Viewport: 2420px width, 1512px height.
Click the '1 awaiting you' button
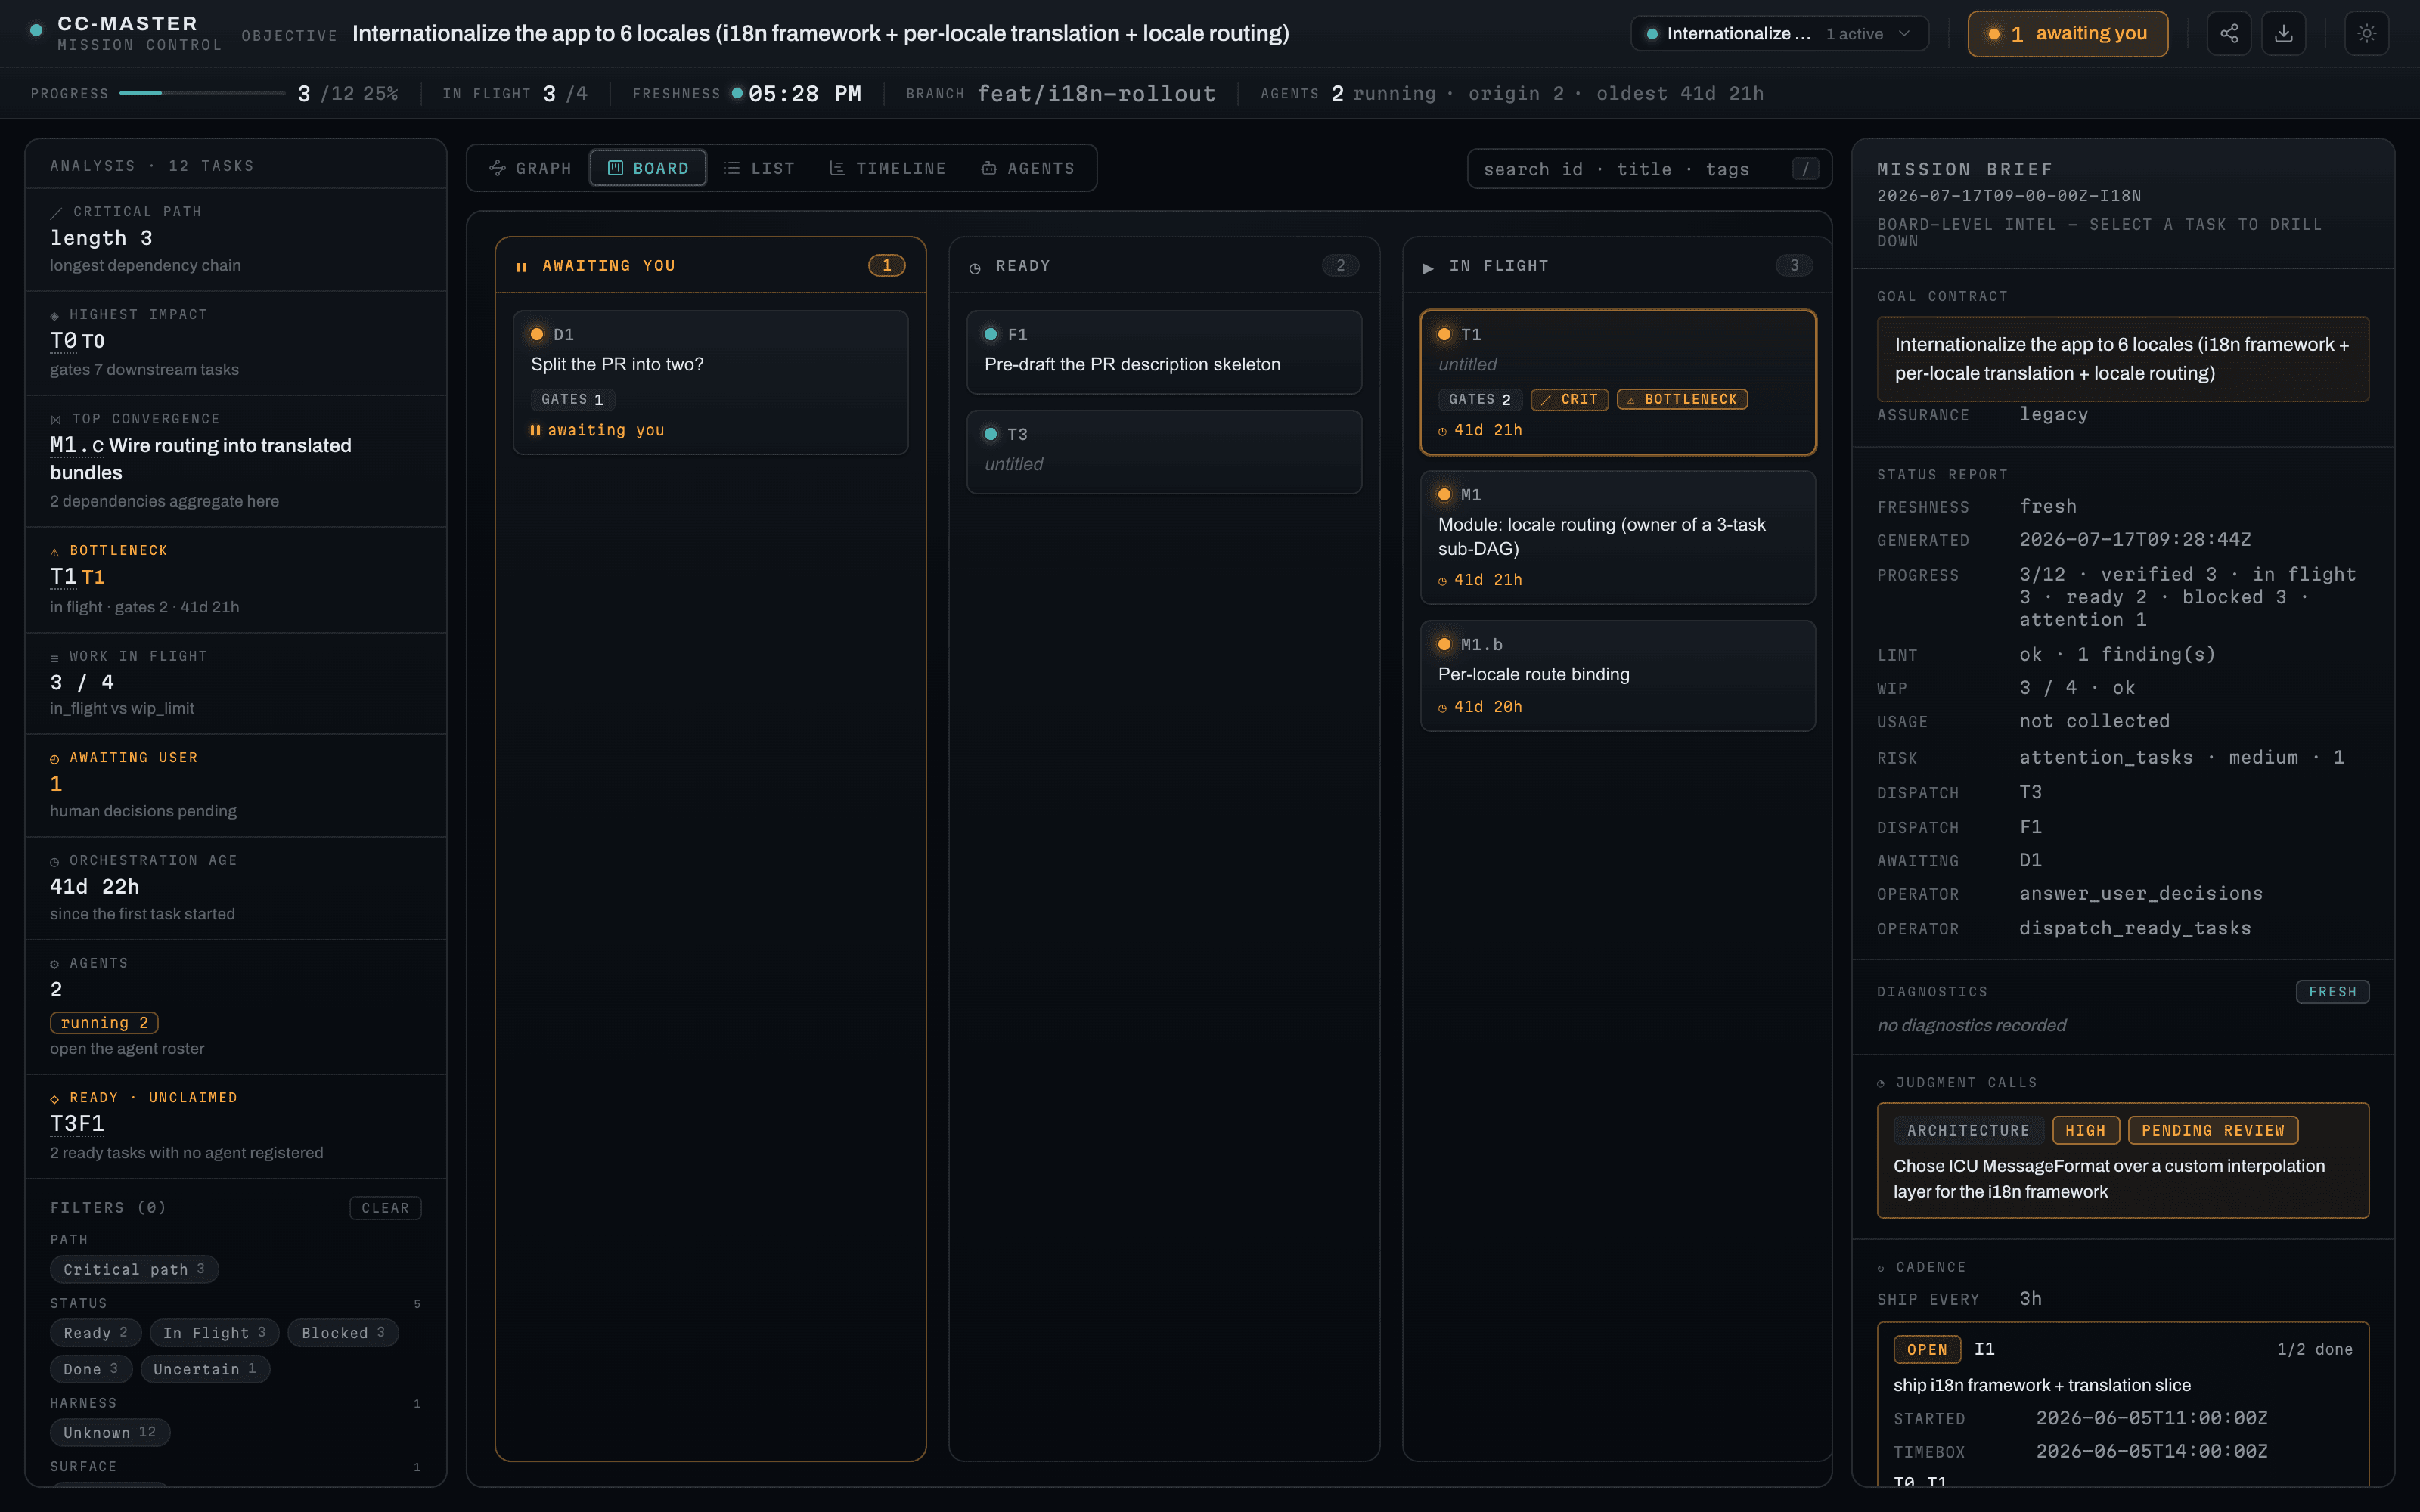click(x=2067, y=33)
